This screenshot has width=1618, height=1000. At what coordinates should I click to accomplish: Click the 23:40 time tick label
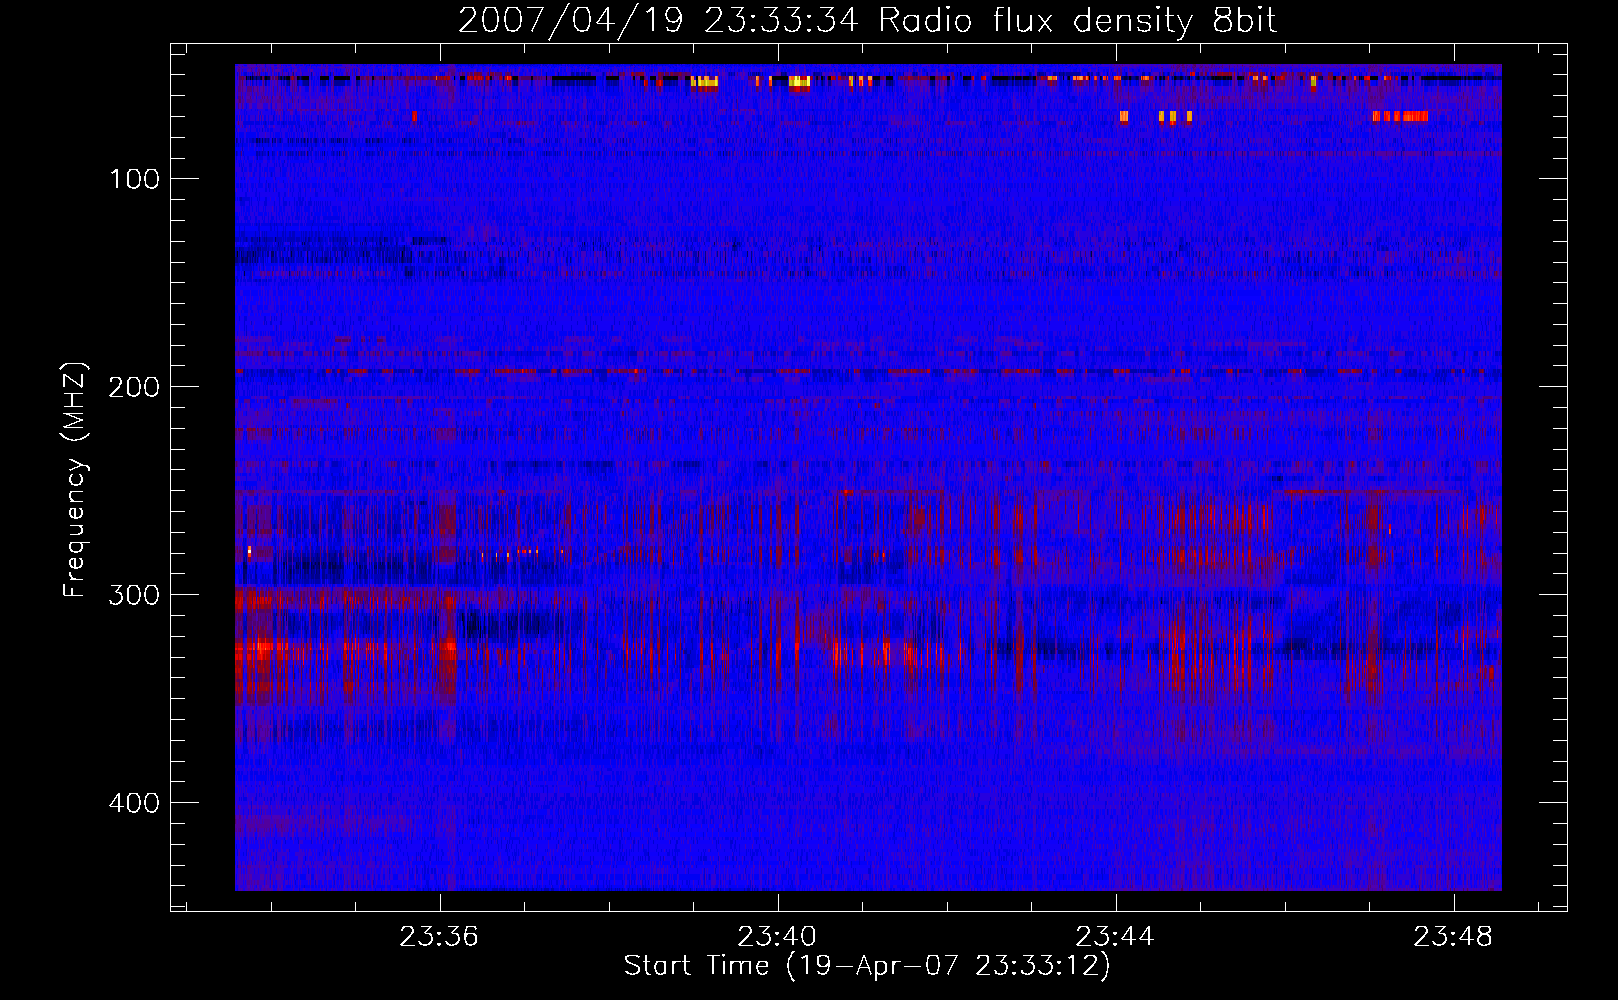click(x=777, y=937)
